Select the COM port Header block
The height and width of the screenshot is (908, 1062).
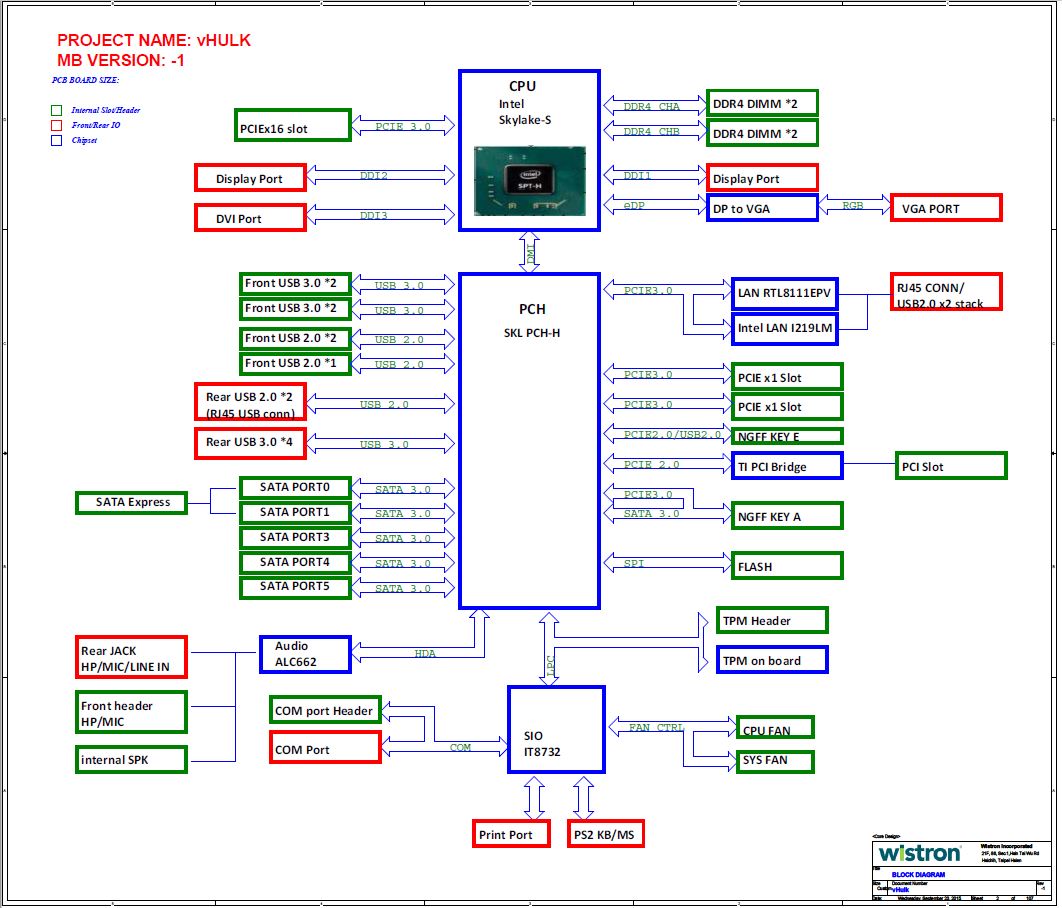point(325,710)
